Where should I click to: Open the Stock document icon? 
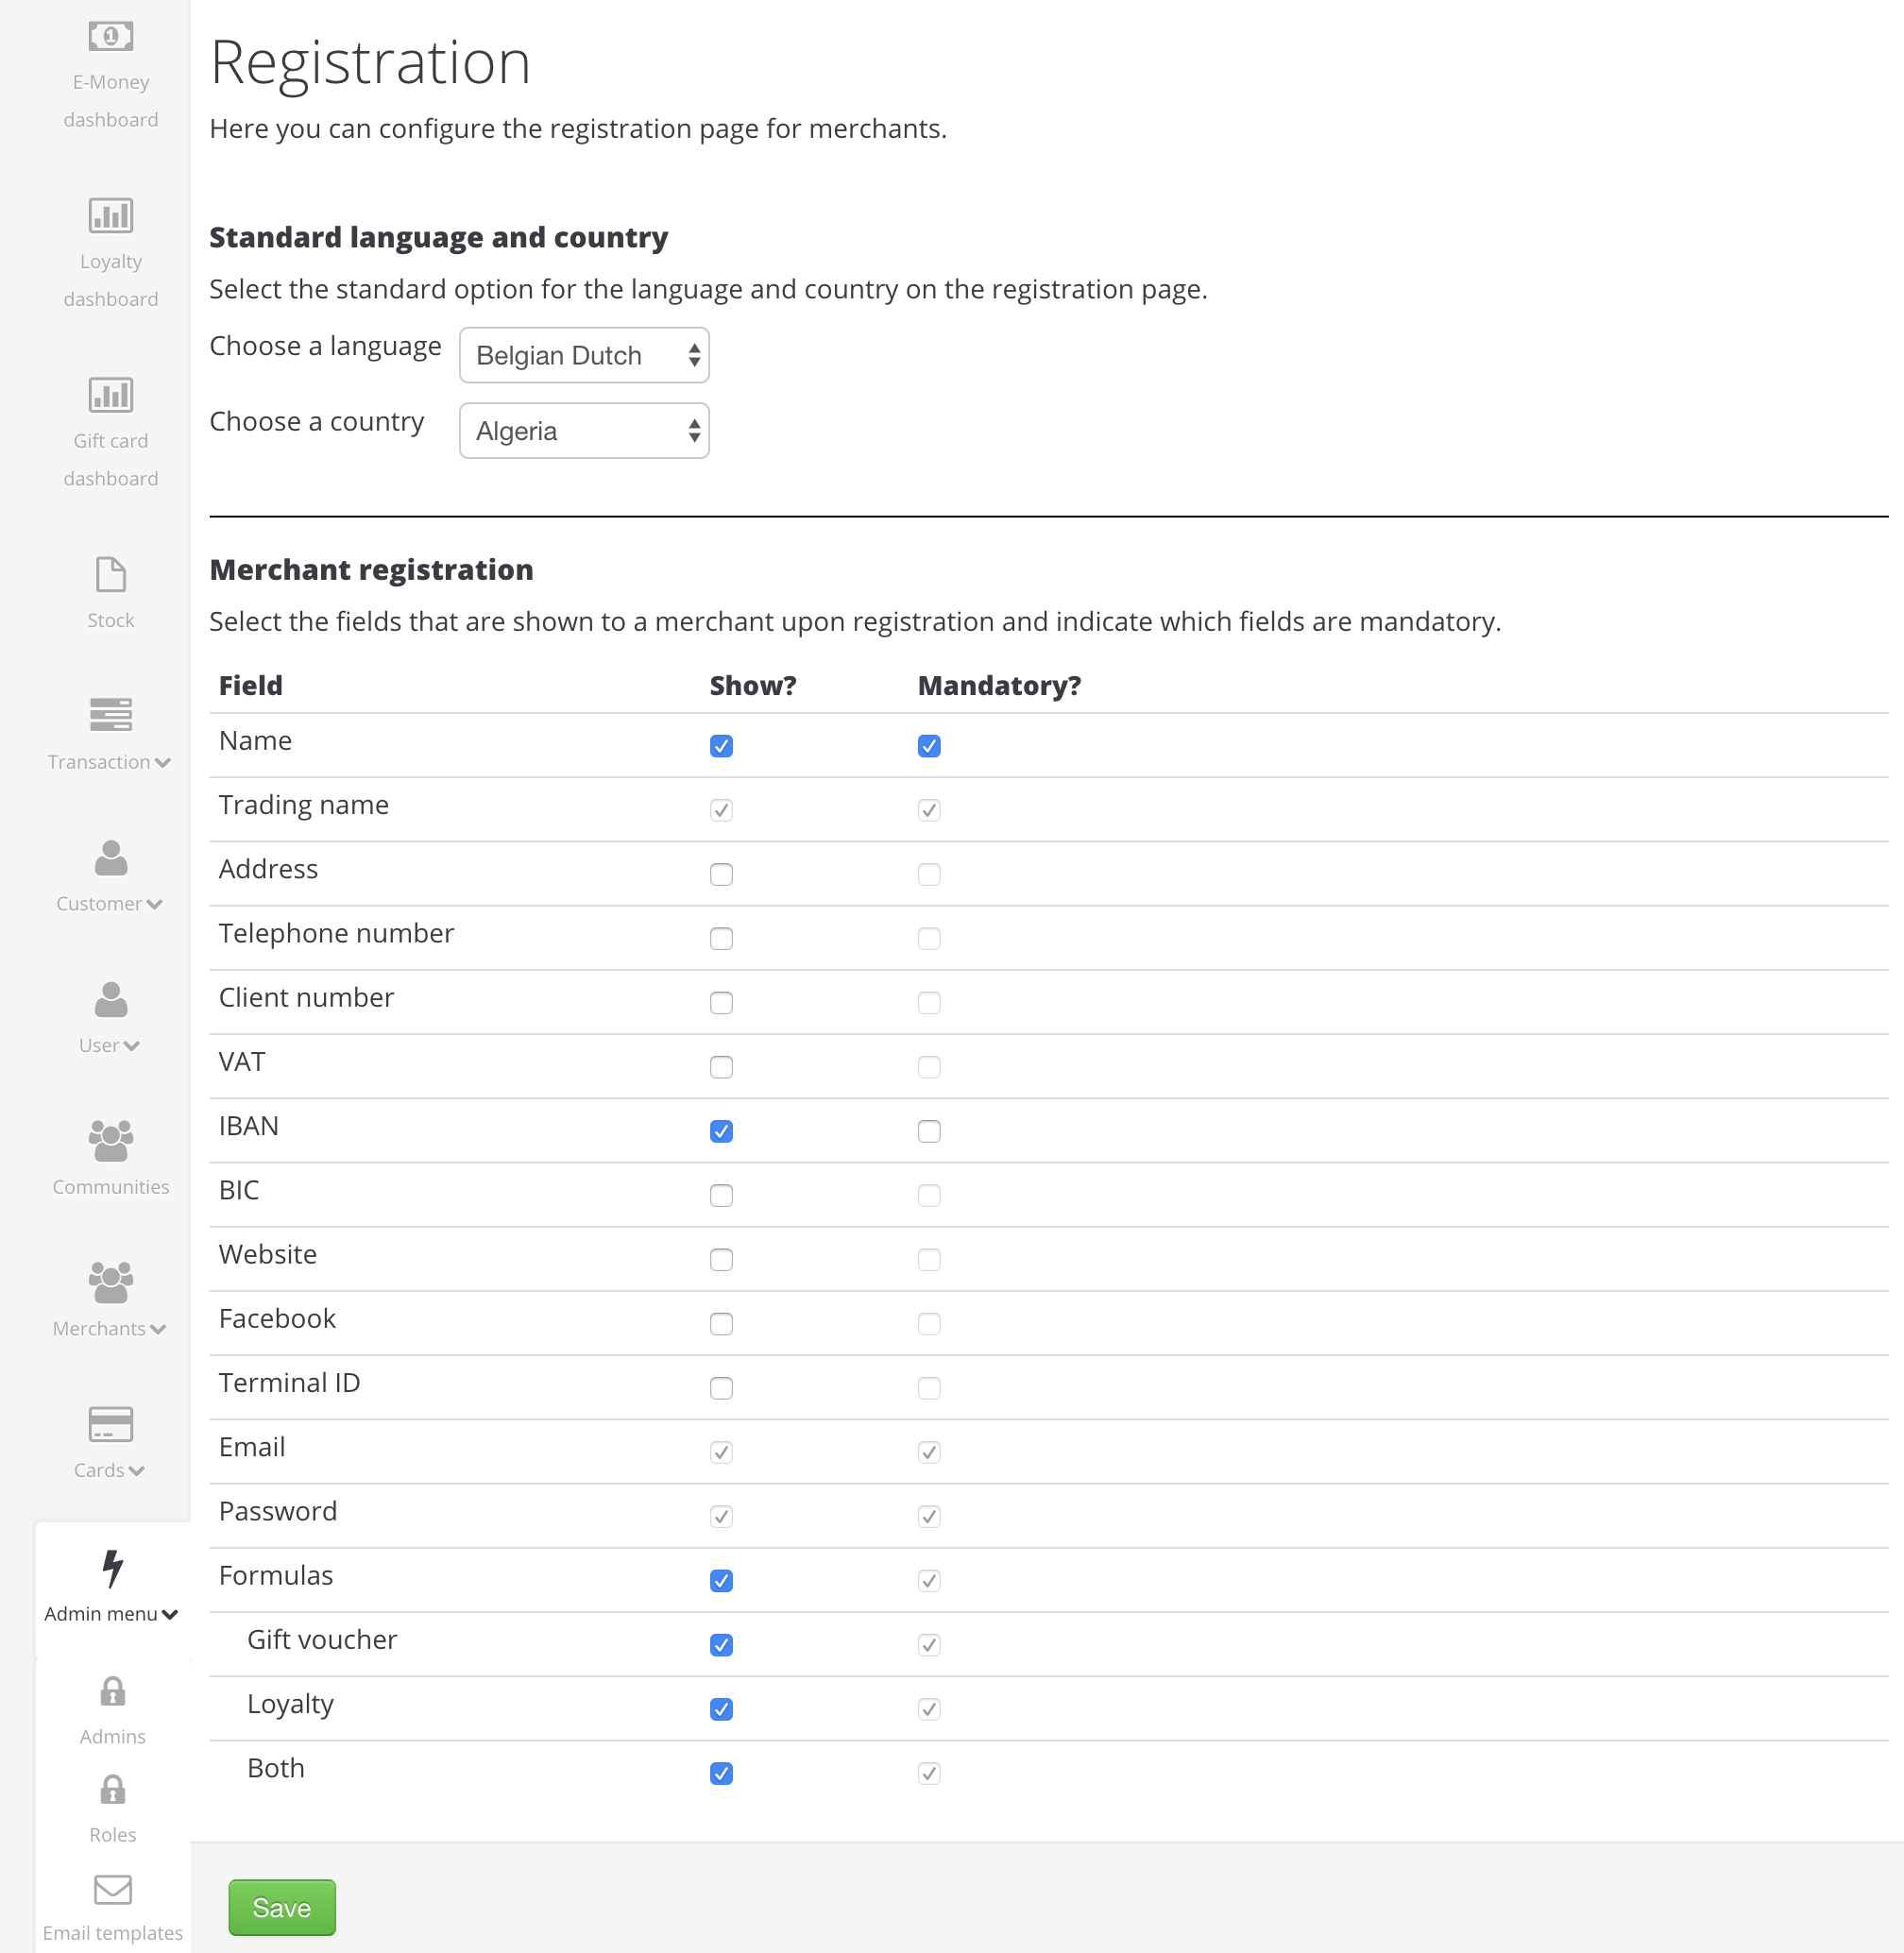click(x=110, y=575)
